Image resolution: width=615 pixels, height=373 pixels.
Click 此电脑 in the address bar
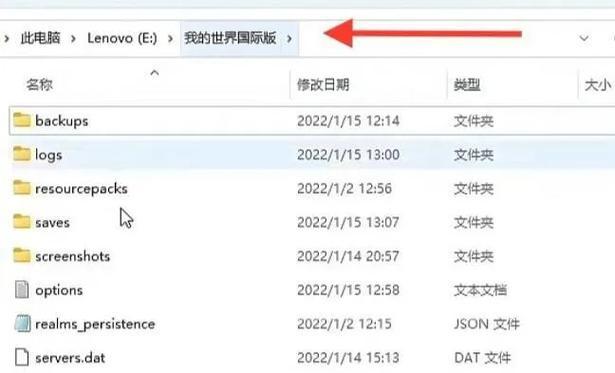(40, 38)
